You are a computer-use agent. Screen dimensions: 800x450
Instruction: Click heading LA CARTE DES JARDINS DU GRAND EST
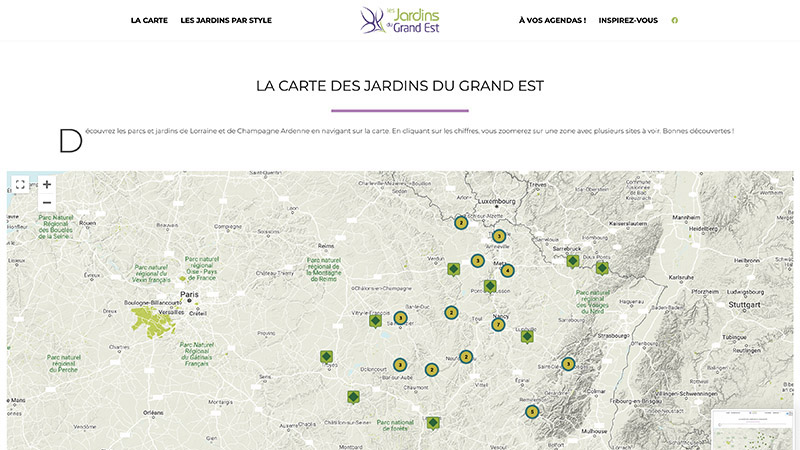(x=400, y=86)
